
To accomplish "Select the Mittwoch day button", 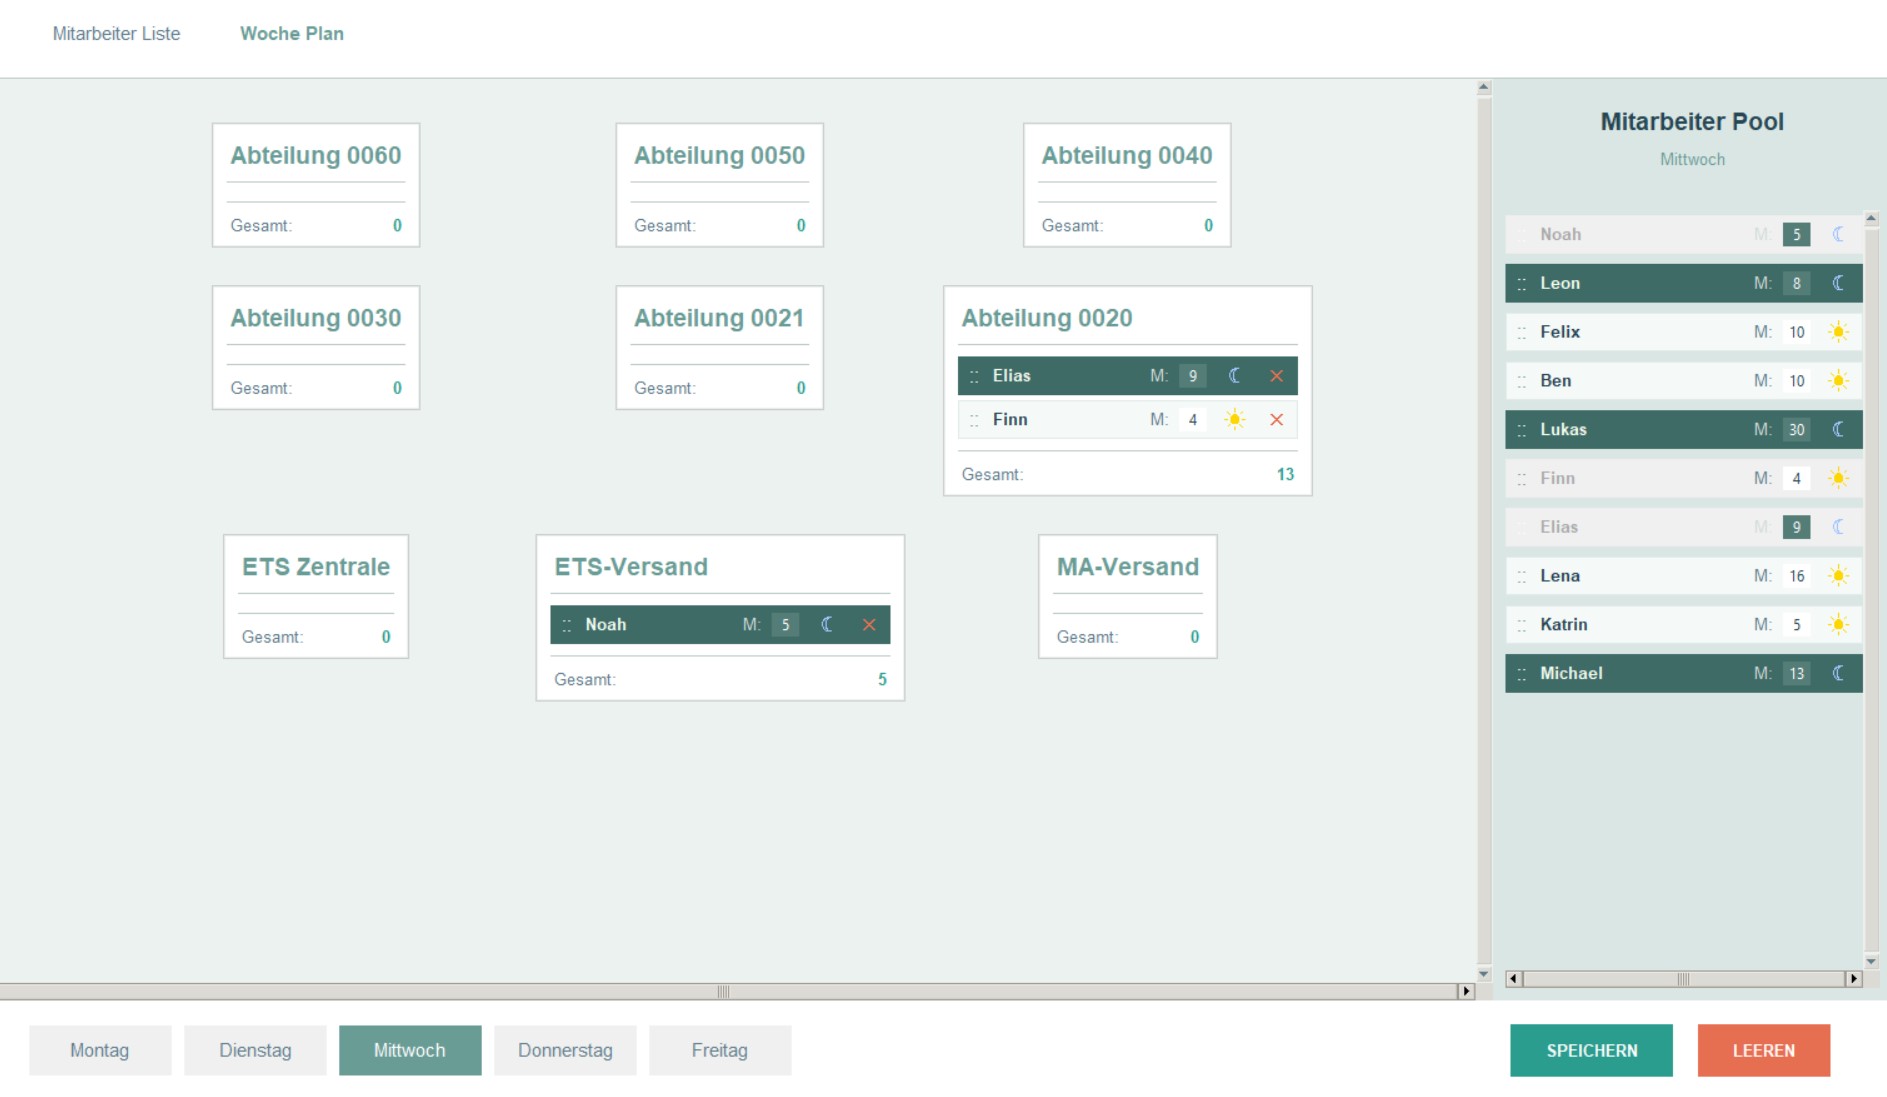I will [410, 1050].
